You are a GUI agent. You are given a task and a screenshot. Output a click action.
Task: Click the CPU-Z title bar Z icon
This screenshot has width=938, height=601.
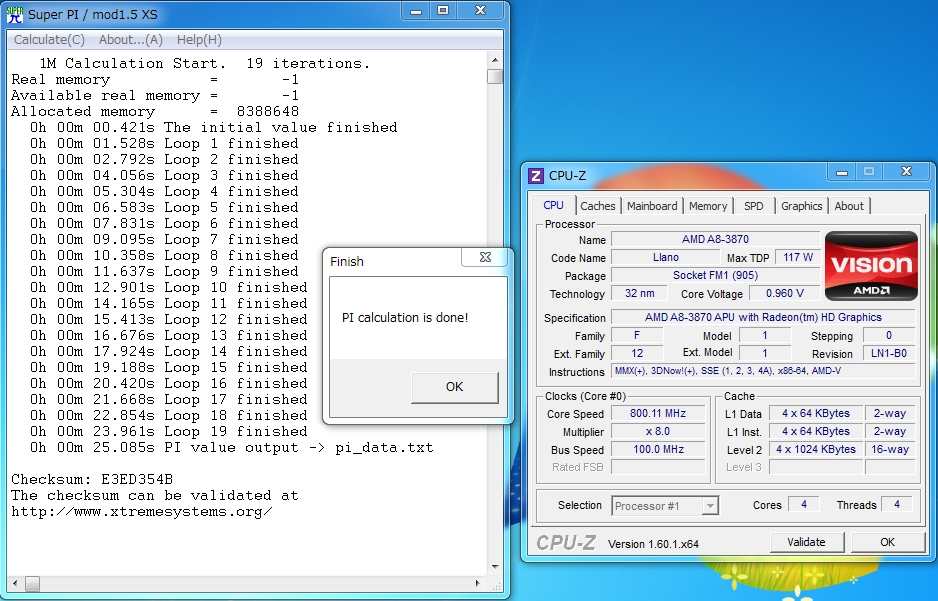click(536, 175)
